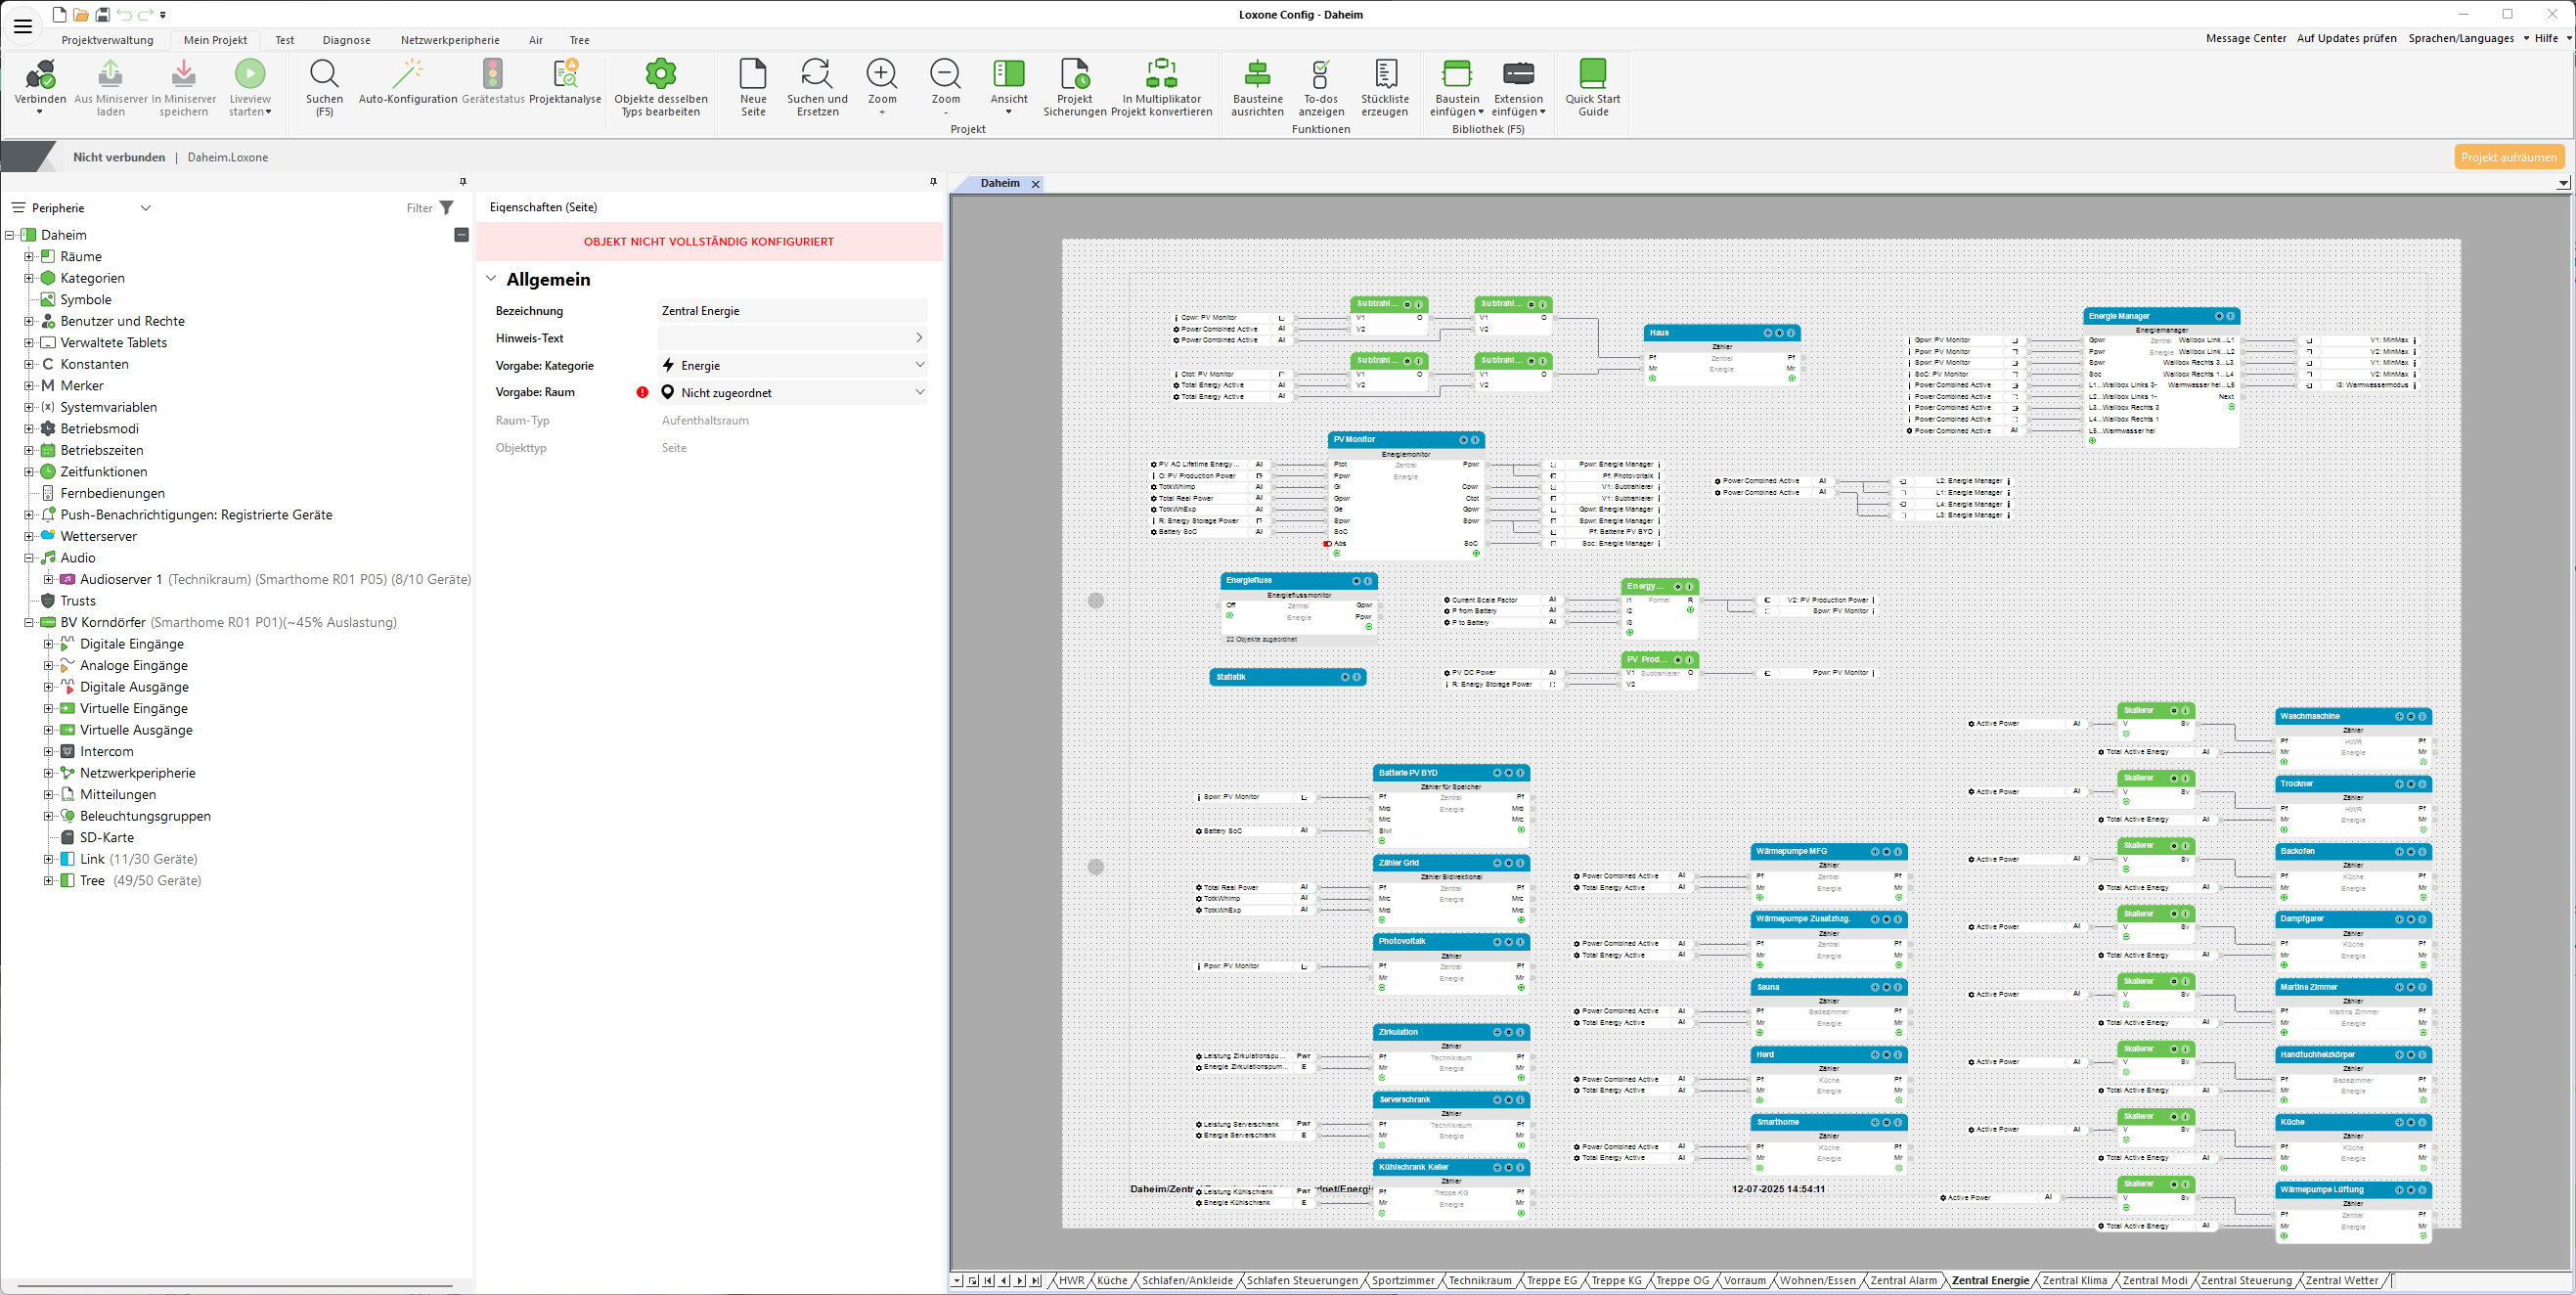Click the Bezeichnung field Zentral Energie
The width and height of the screenshot is (2576, 1295).
[x=791, y=311]
